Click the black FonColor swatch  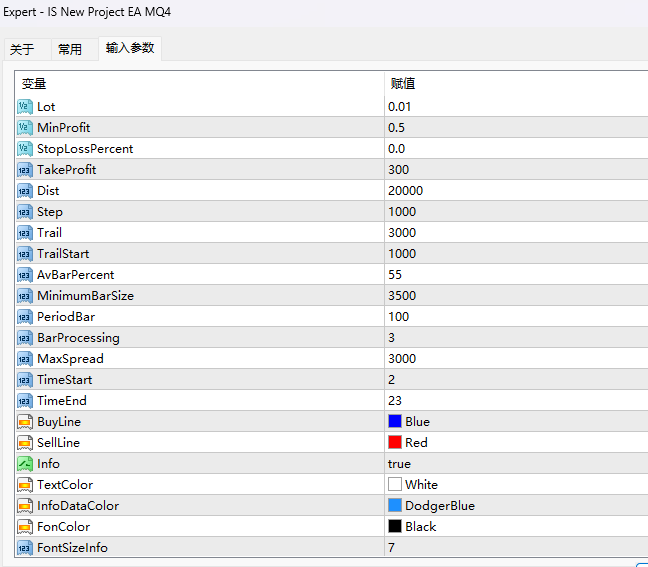pyautogui.click(x=395, y=526)
